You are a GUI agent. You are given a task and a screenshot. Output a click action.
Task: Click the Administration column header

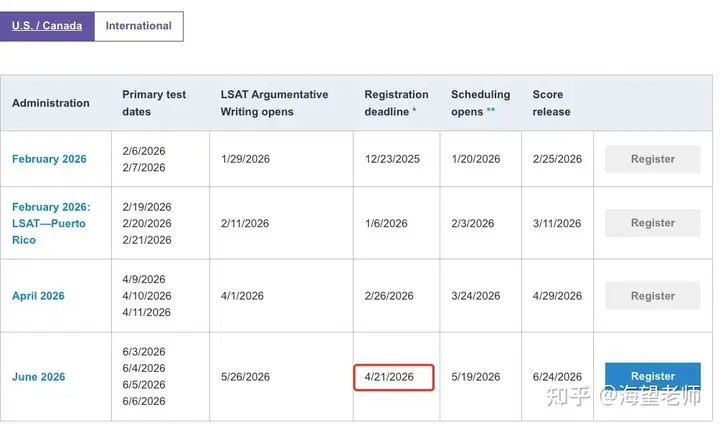click(x=51, y=103)
